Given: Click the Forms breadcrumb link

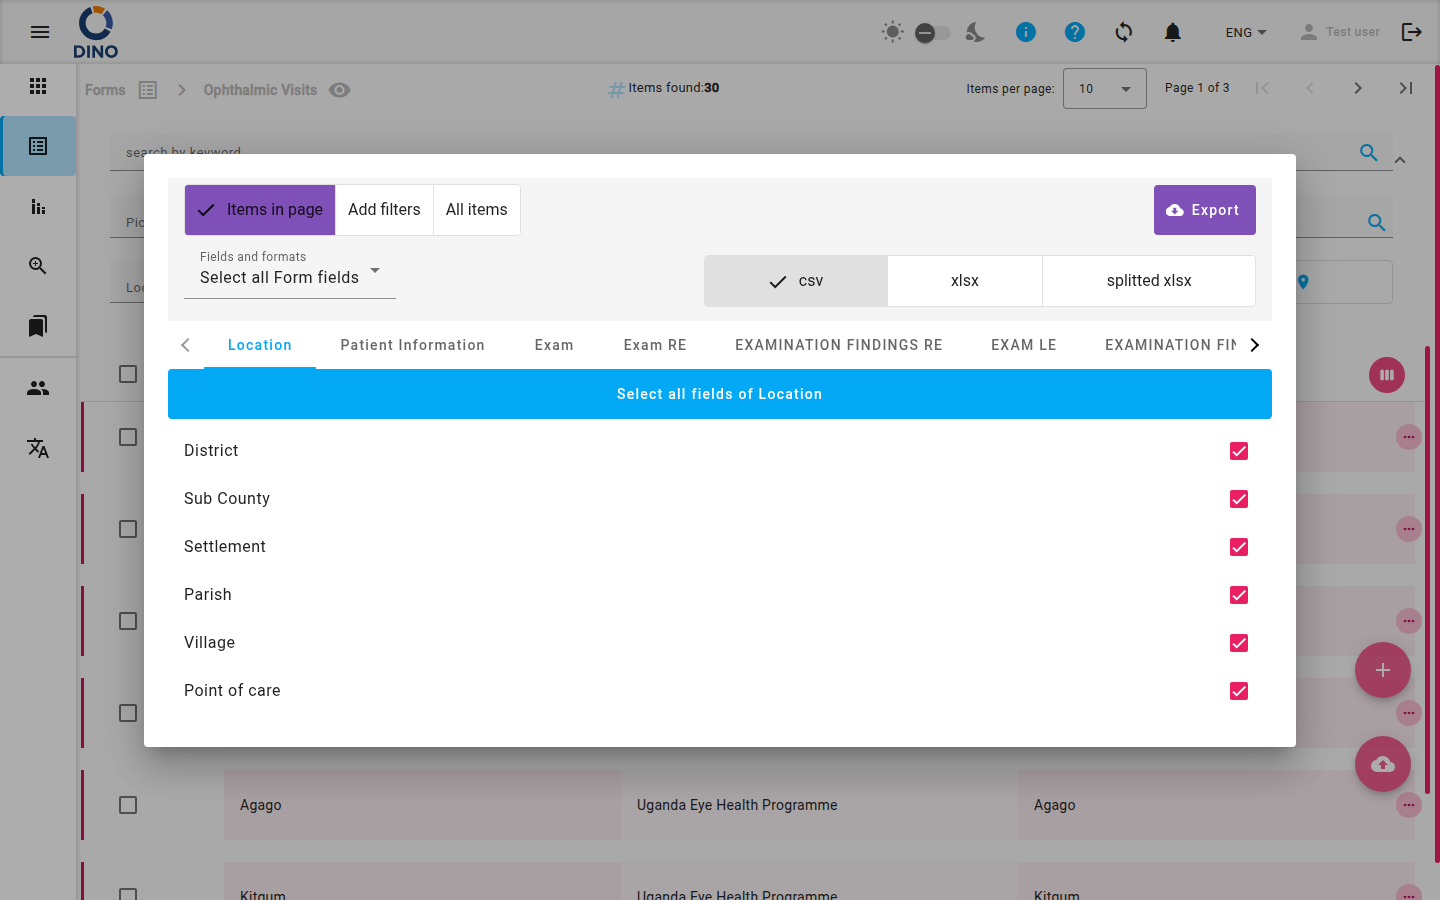Looking at the screenshot, I should pyautogui.click(x=105, y=90).
